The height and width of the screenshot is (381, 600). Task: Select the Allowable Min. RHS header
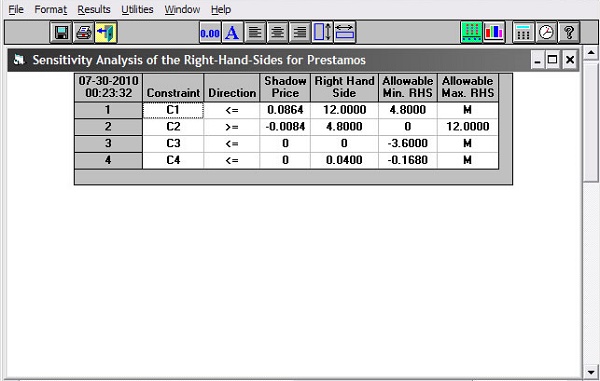click(408, 88)
